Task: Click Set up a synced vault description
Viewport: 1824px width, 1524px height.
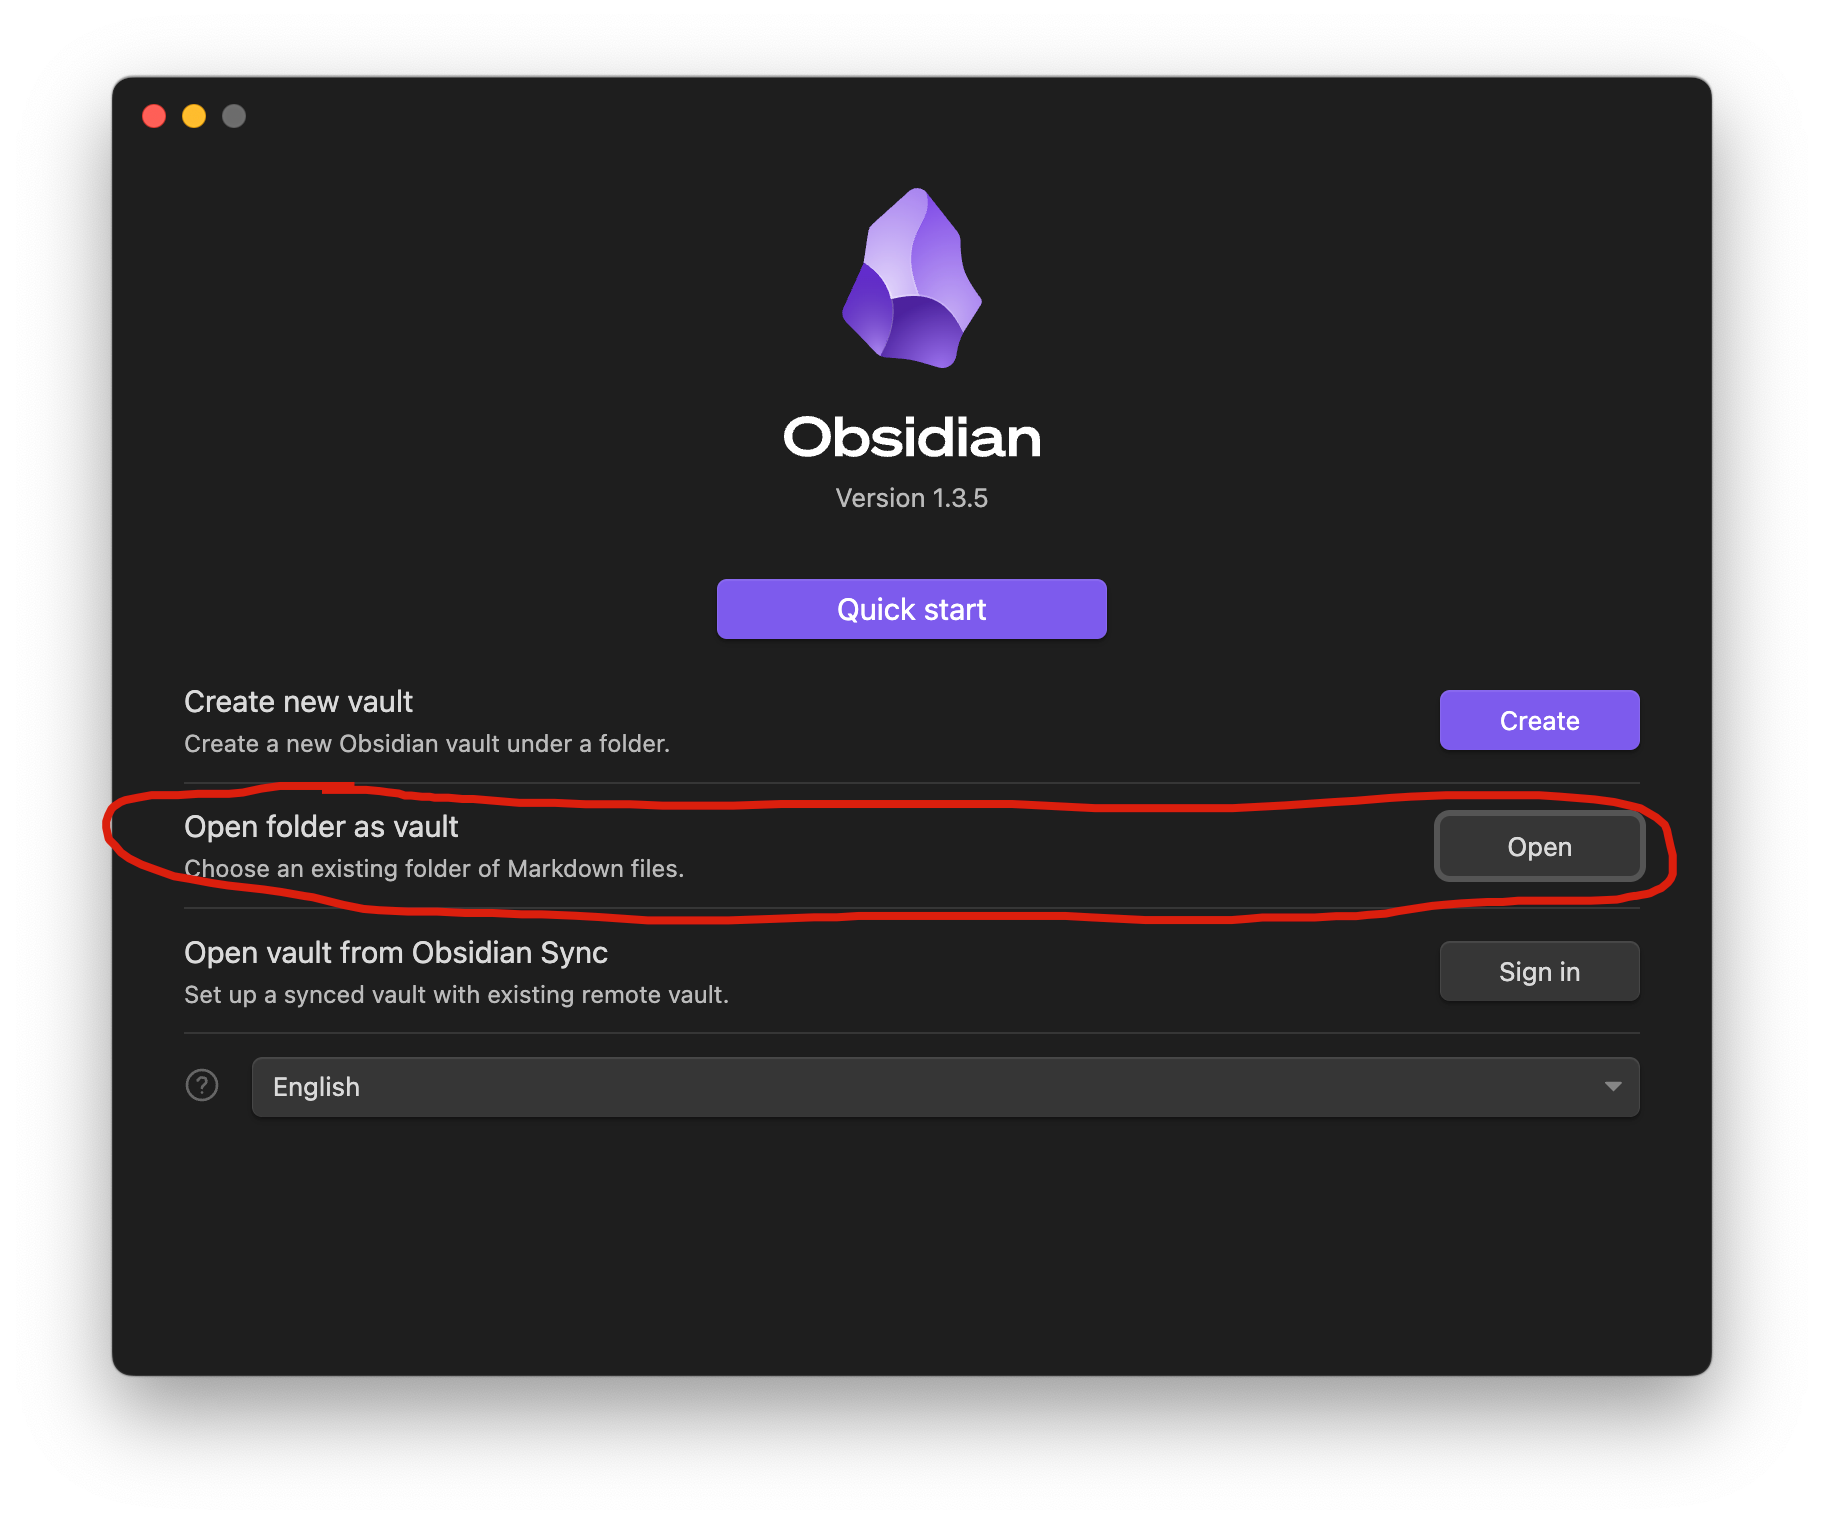Action: click(x=456, y=995)
